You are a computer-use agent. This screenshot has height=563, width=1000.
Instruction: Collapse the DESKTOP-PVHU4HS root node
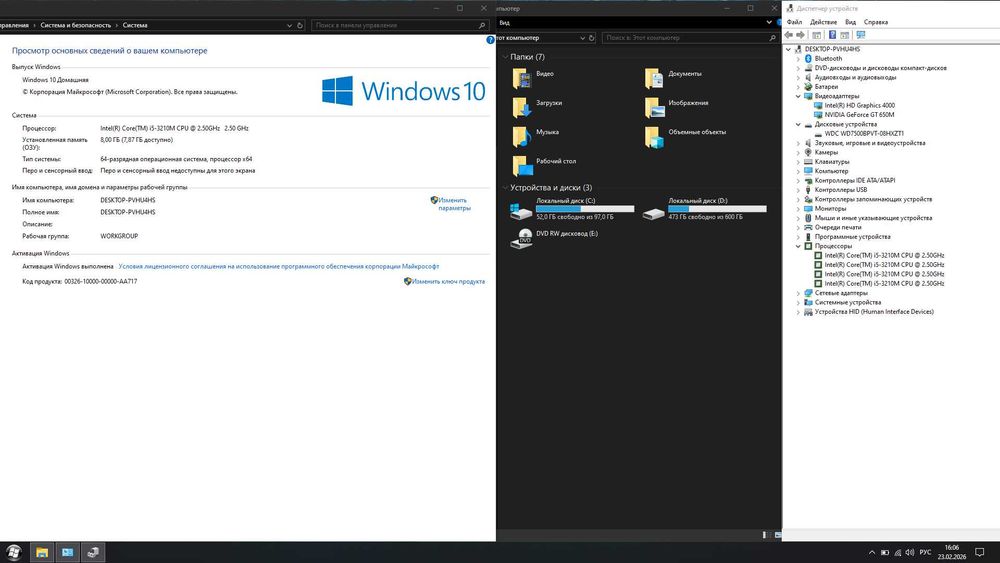pyautogui.click(x=788, y=49)
